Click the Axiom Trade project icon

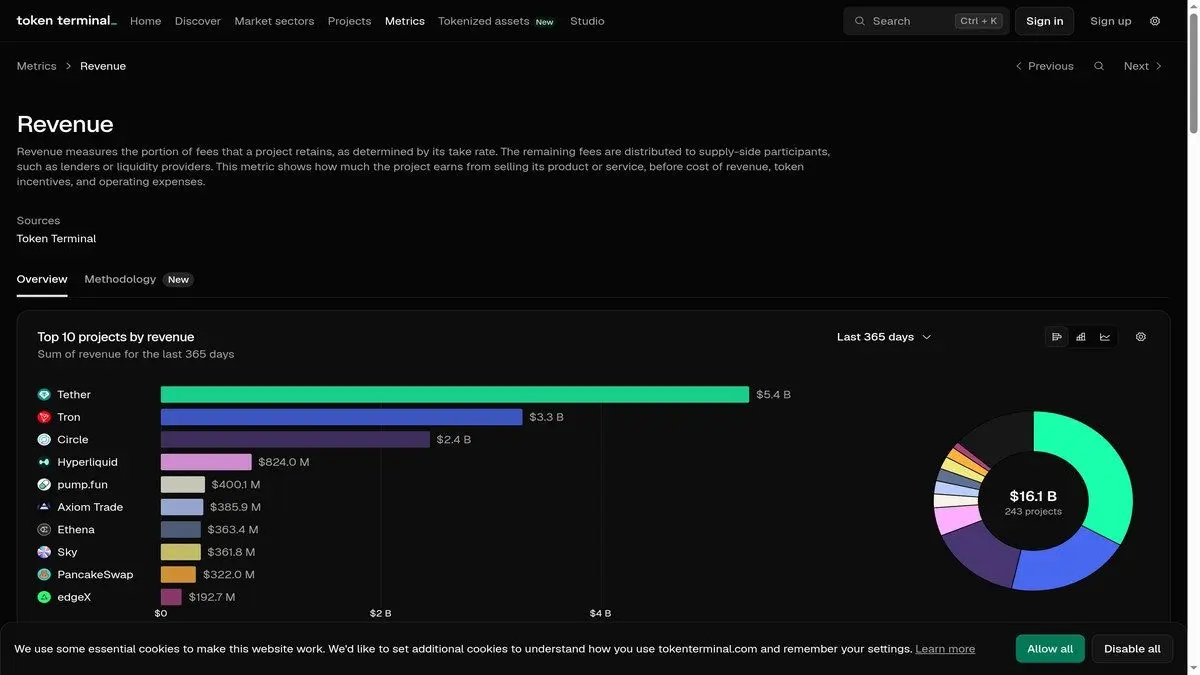tap(44, 507)
